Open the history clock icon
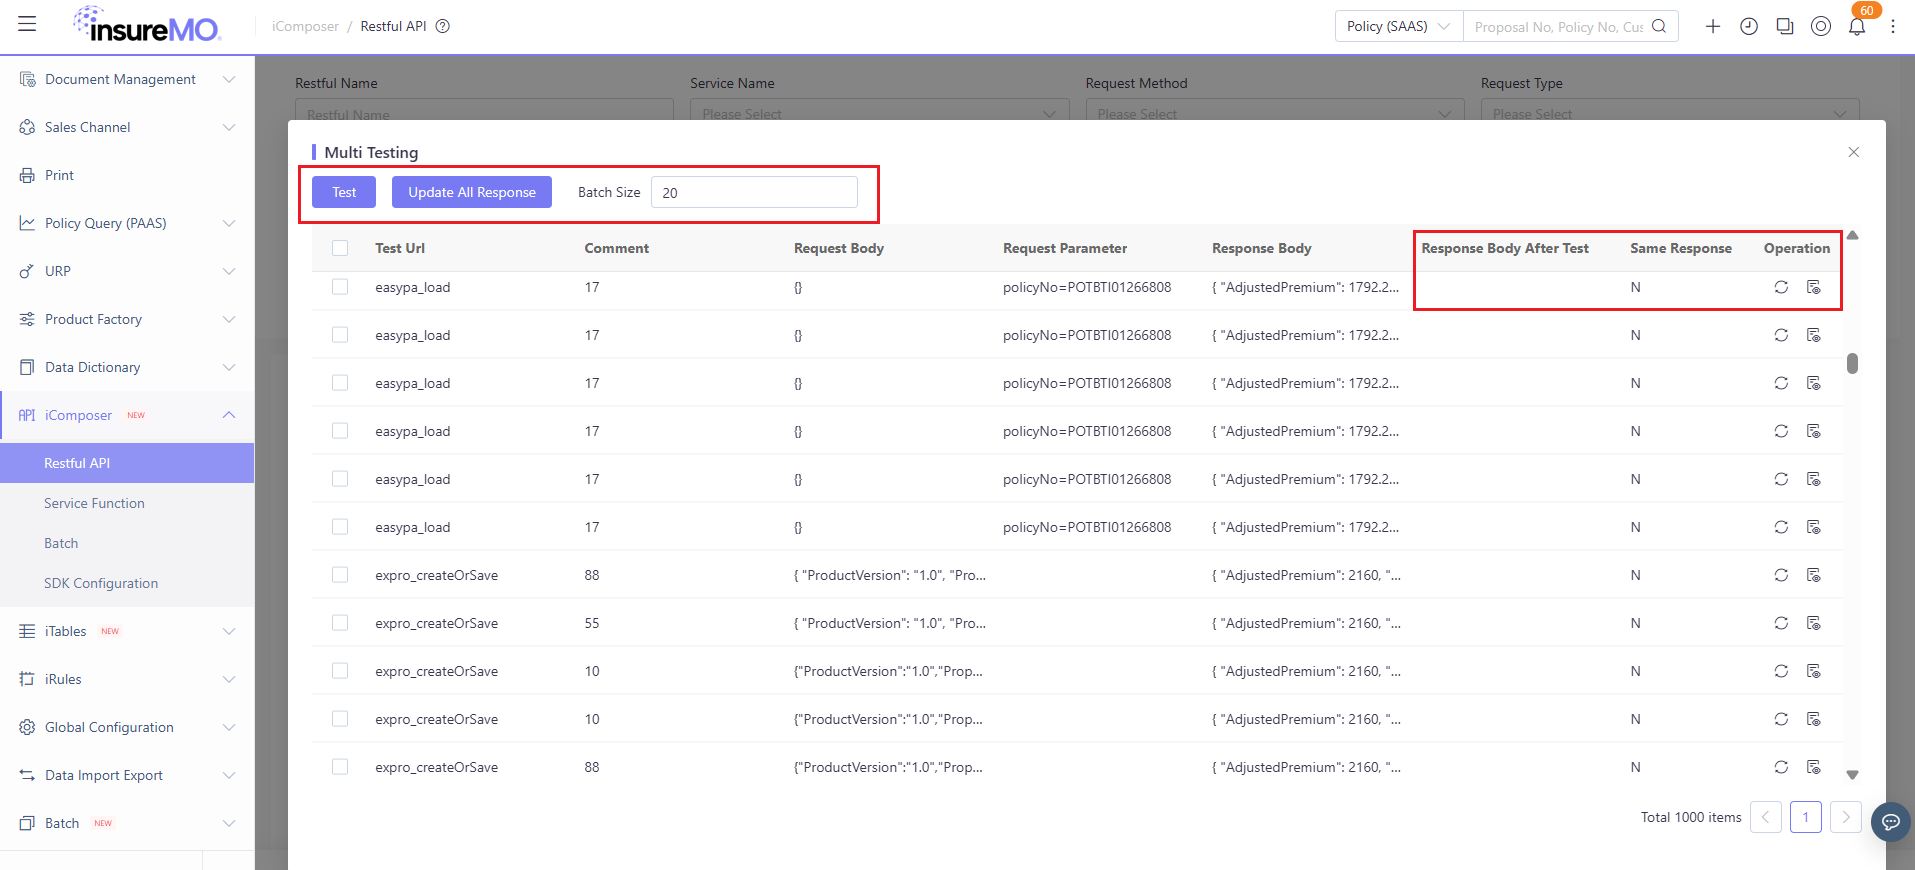Image resolution: width=1915 pixels, height=870 pixels. click(1749, 26)
